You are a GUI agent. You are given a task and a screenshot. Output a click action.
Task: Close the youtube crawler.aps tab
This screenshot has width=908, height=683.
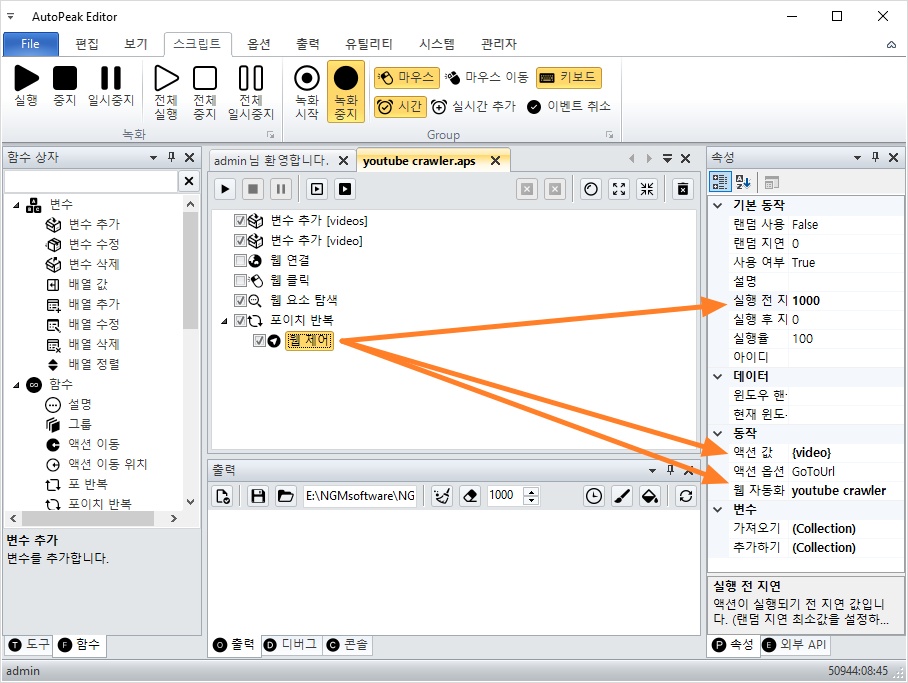pyautogui.click(x=495, y=160)
